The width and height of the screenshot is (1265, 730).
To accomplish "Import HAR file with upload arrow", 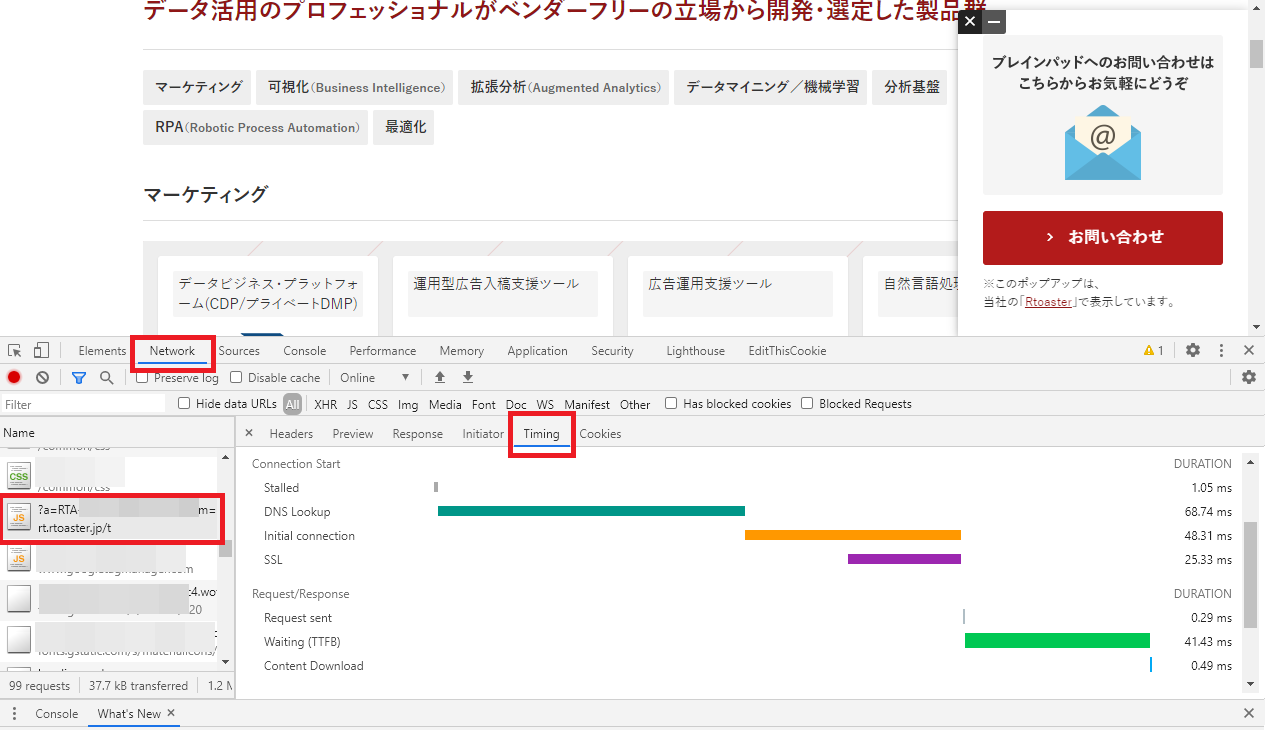I will 439,378.
